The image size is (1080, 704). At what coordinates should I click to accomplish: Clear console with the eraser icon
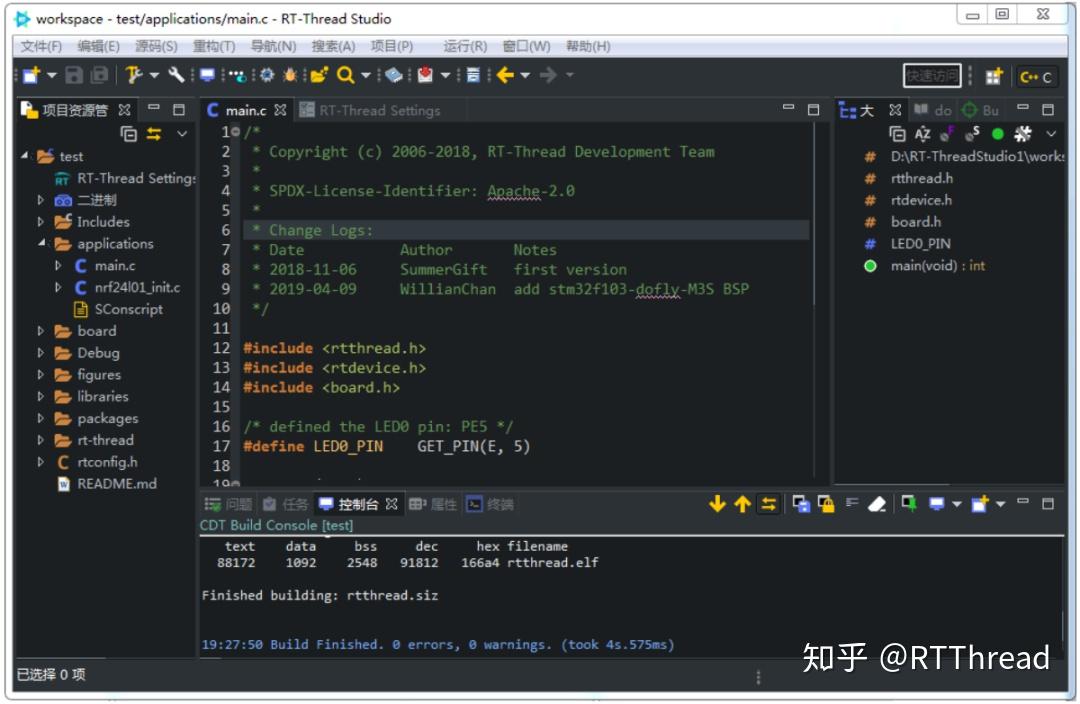[x=876, y=505]
